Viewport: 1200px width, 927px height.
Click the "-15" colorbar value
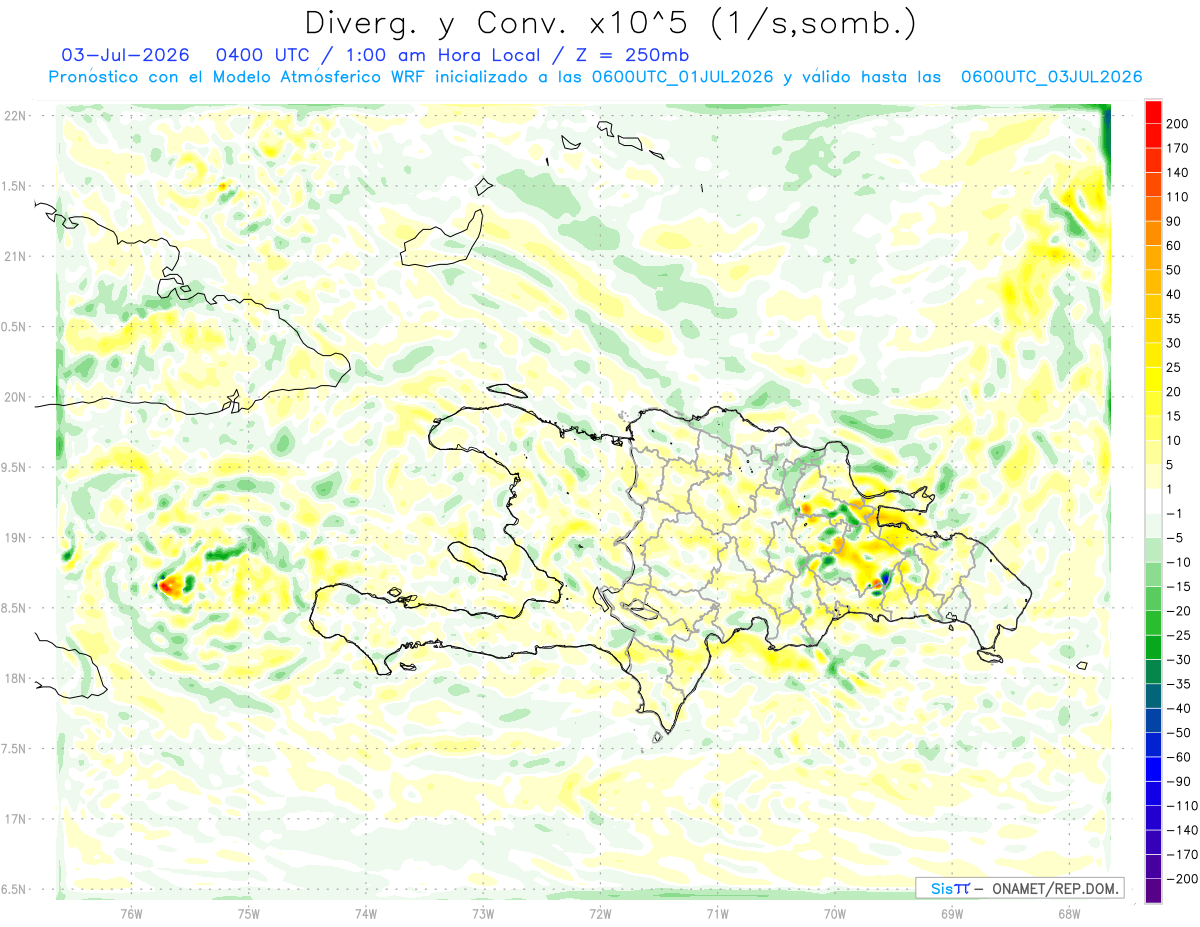point(1181,587)
